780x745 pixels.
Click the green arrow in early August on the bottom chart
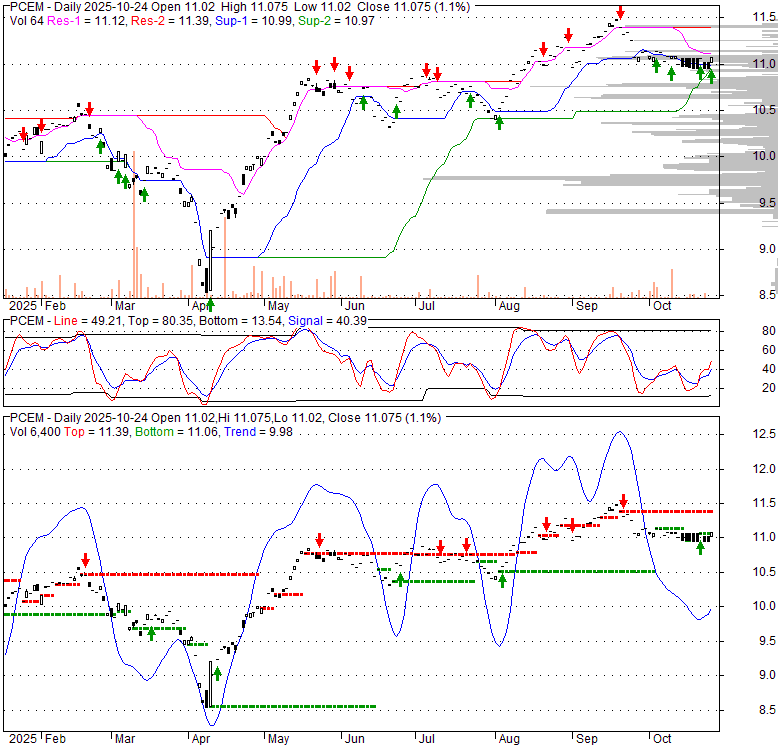coord(504,577)
